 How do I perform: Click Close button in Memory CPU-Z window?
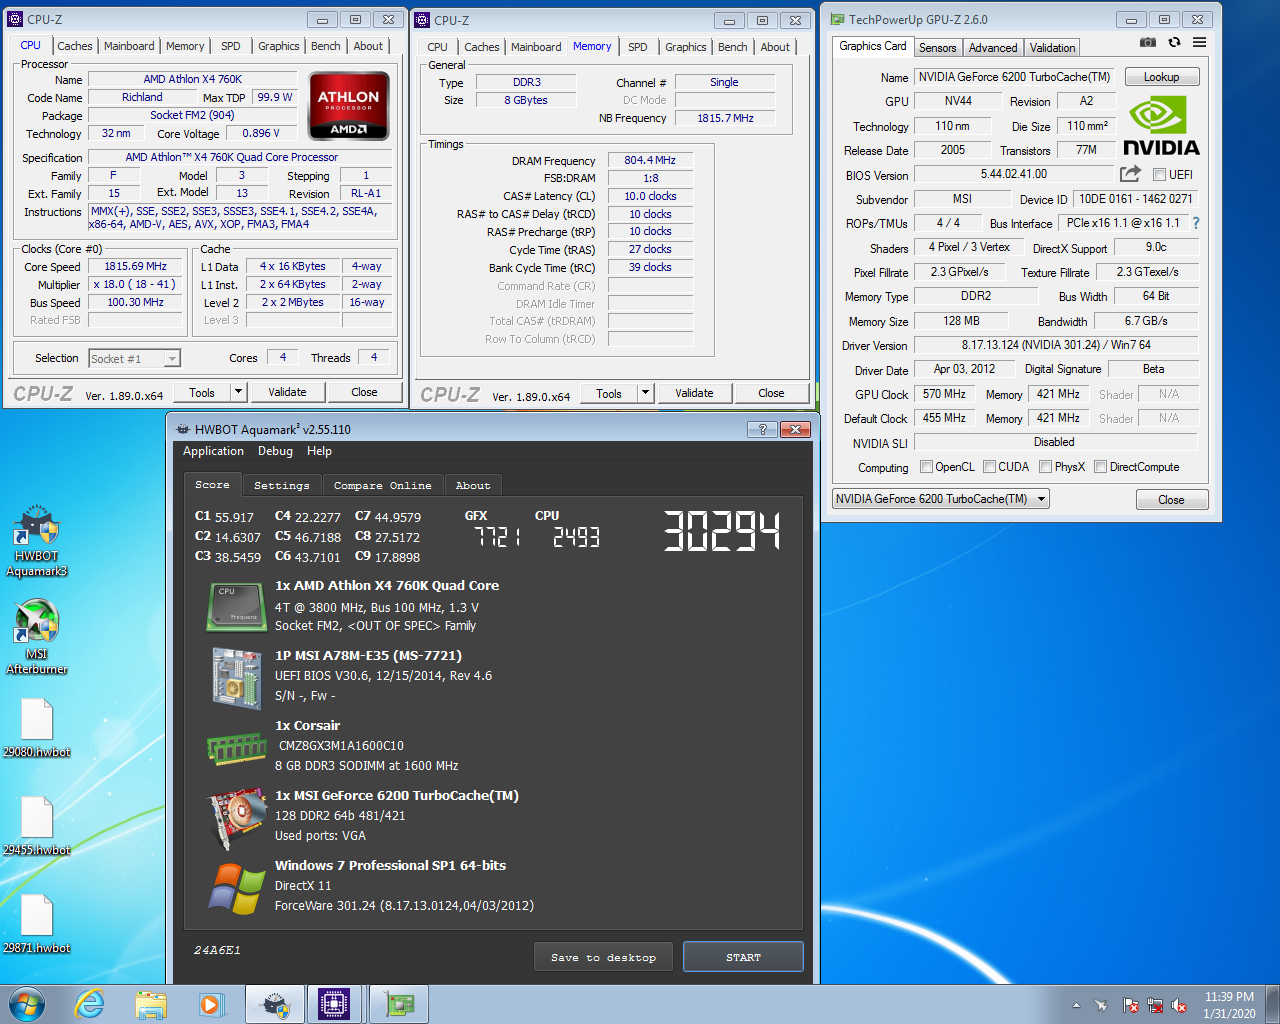[x=771, y=393]
